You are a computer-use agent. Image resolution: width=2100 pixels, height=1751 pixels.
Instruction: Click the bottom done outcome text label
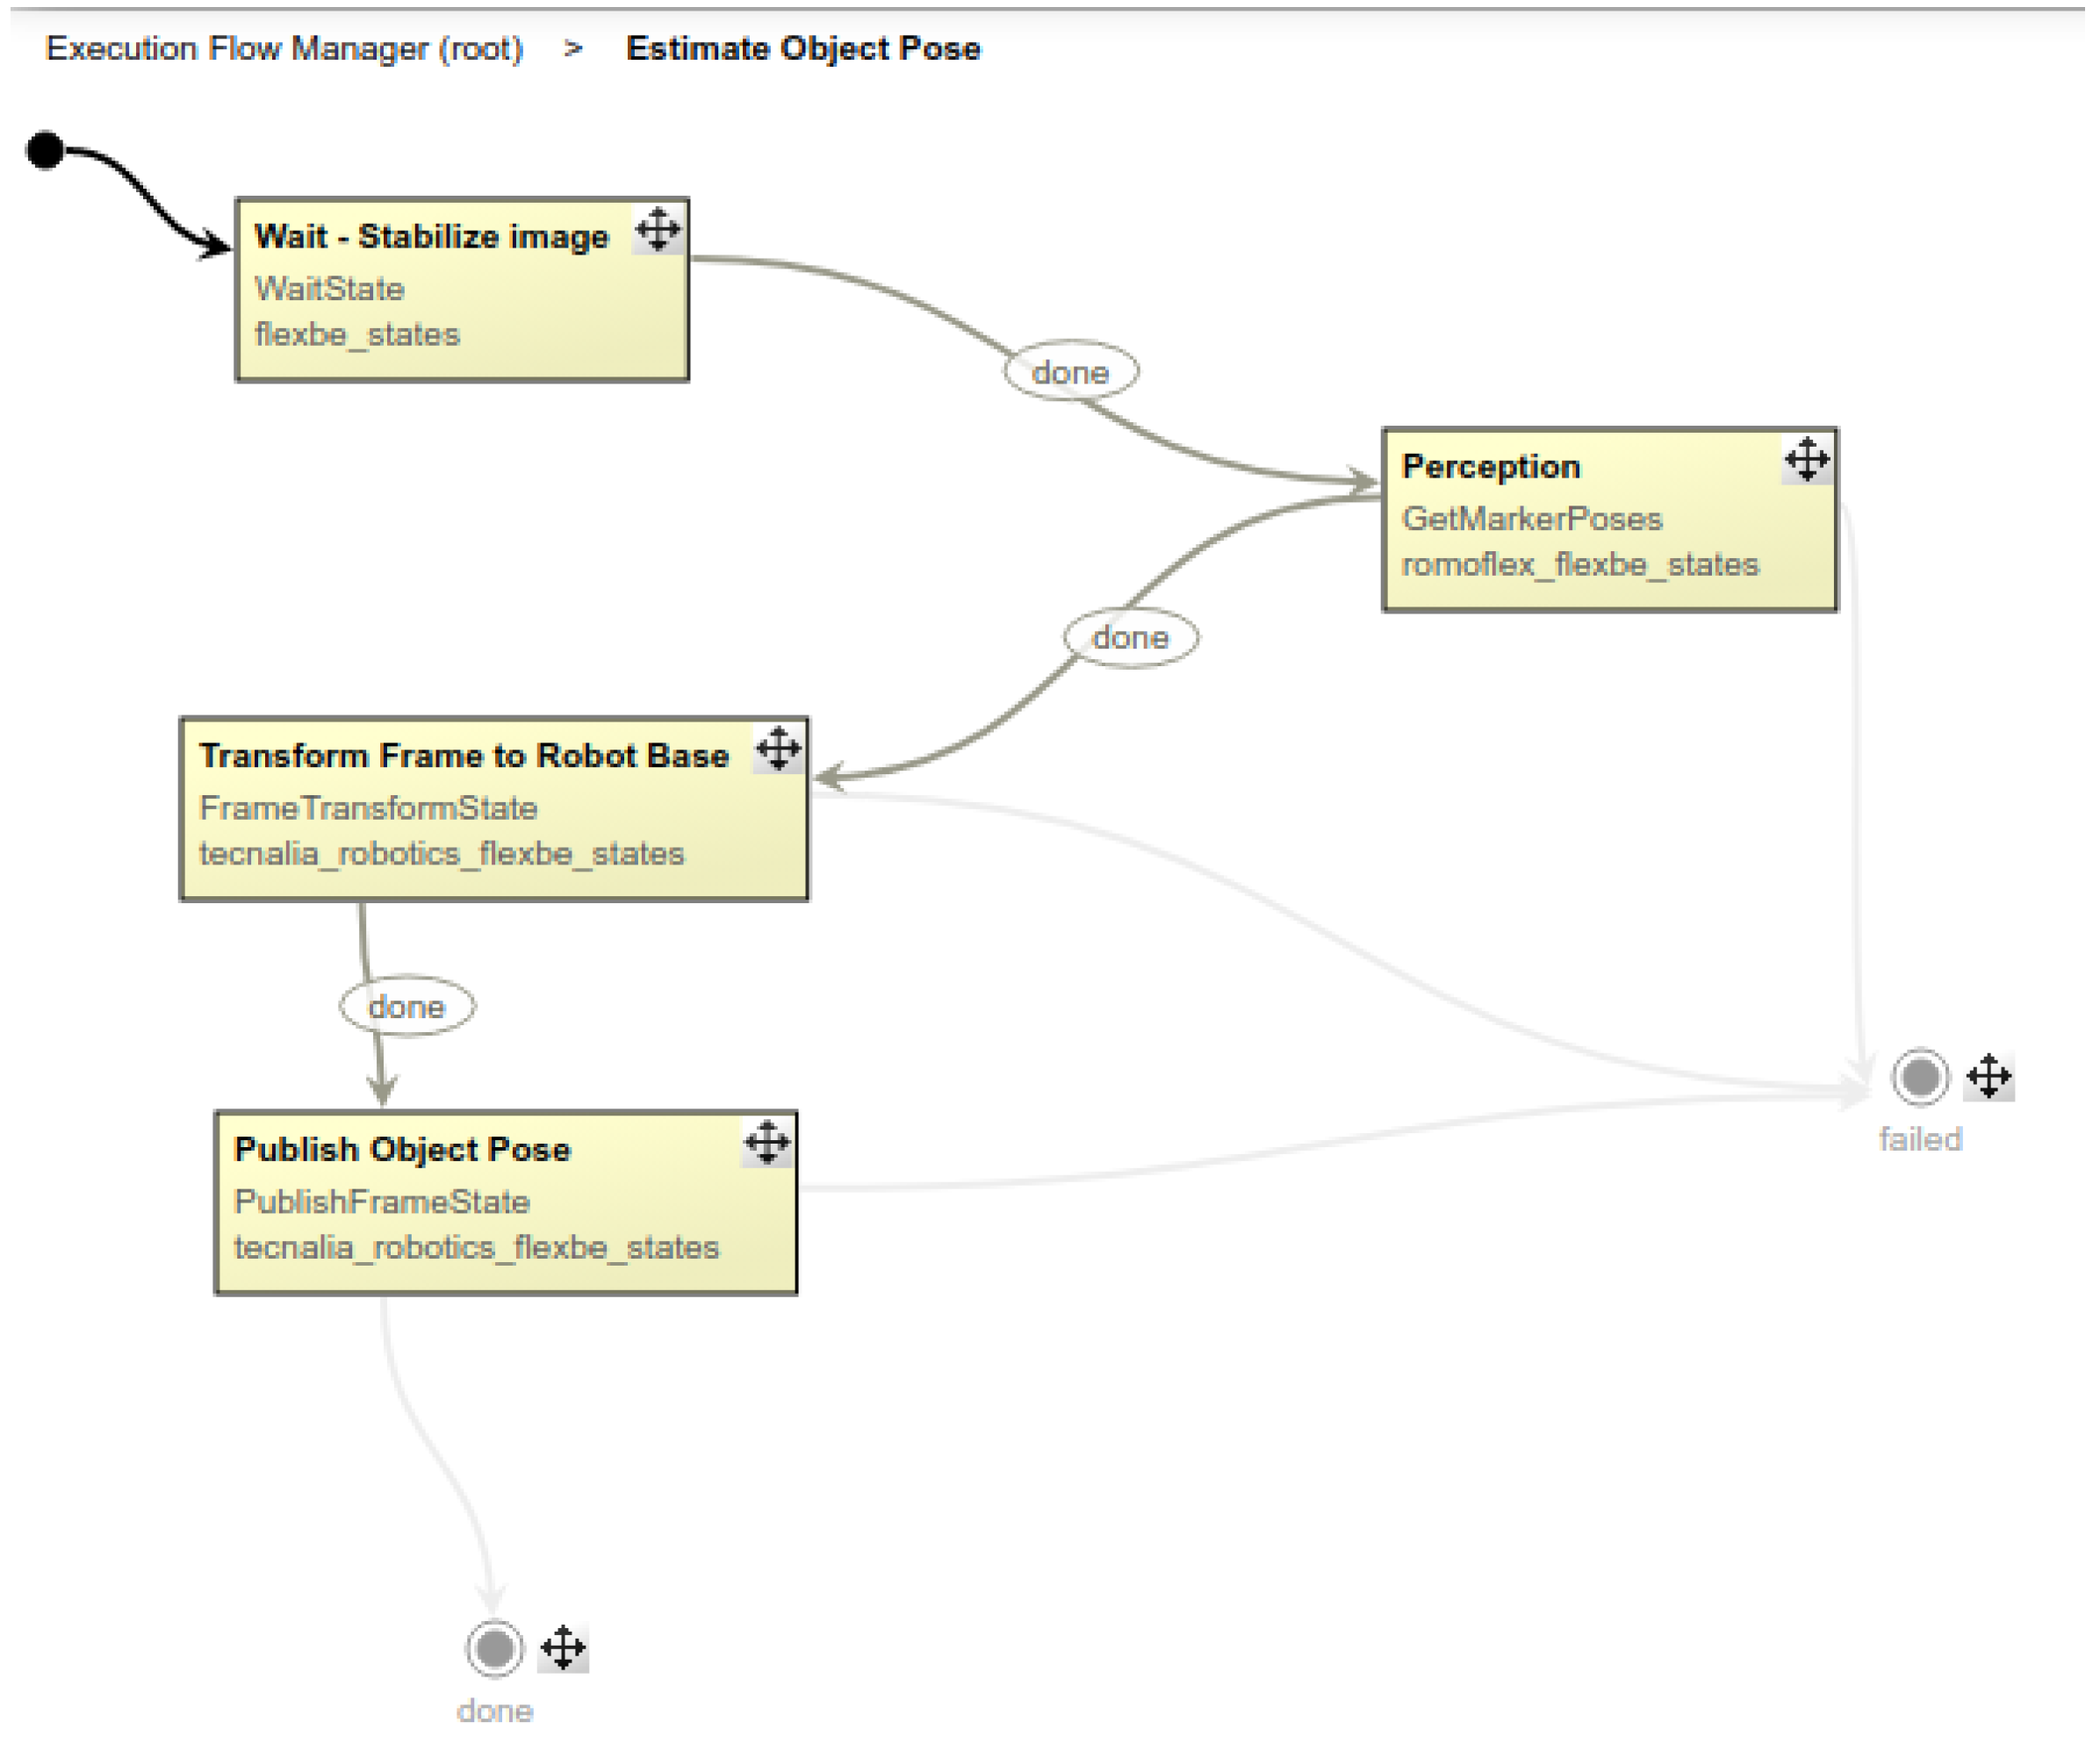pyautogui.click(x=494, y=1711)
